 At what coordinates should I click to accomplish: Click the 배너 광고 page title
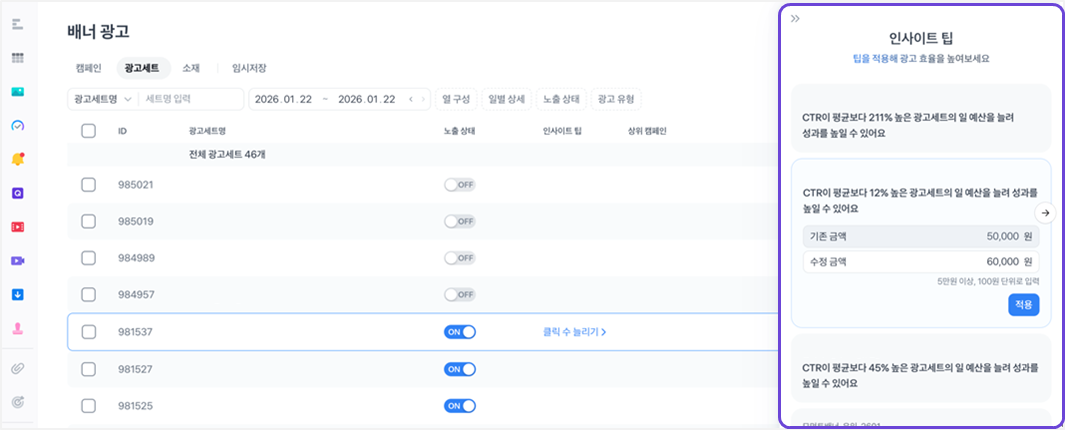click(98, 31)
